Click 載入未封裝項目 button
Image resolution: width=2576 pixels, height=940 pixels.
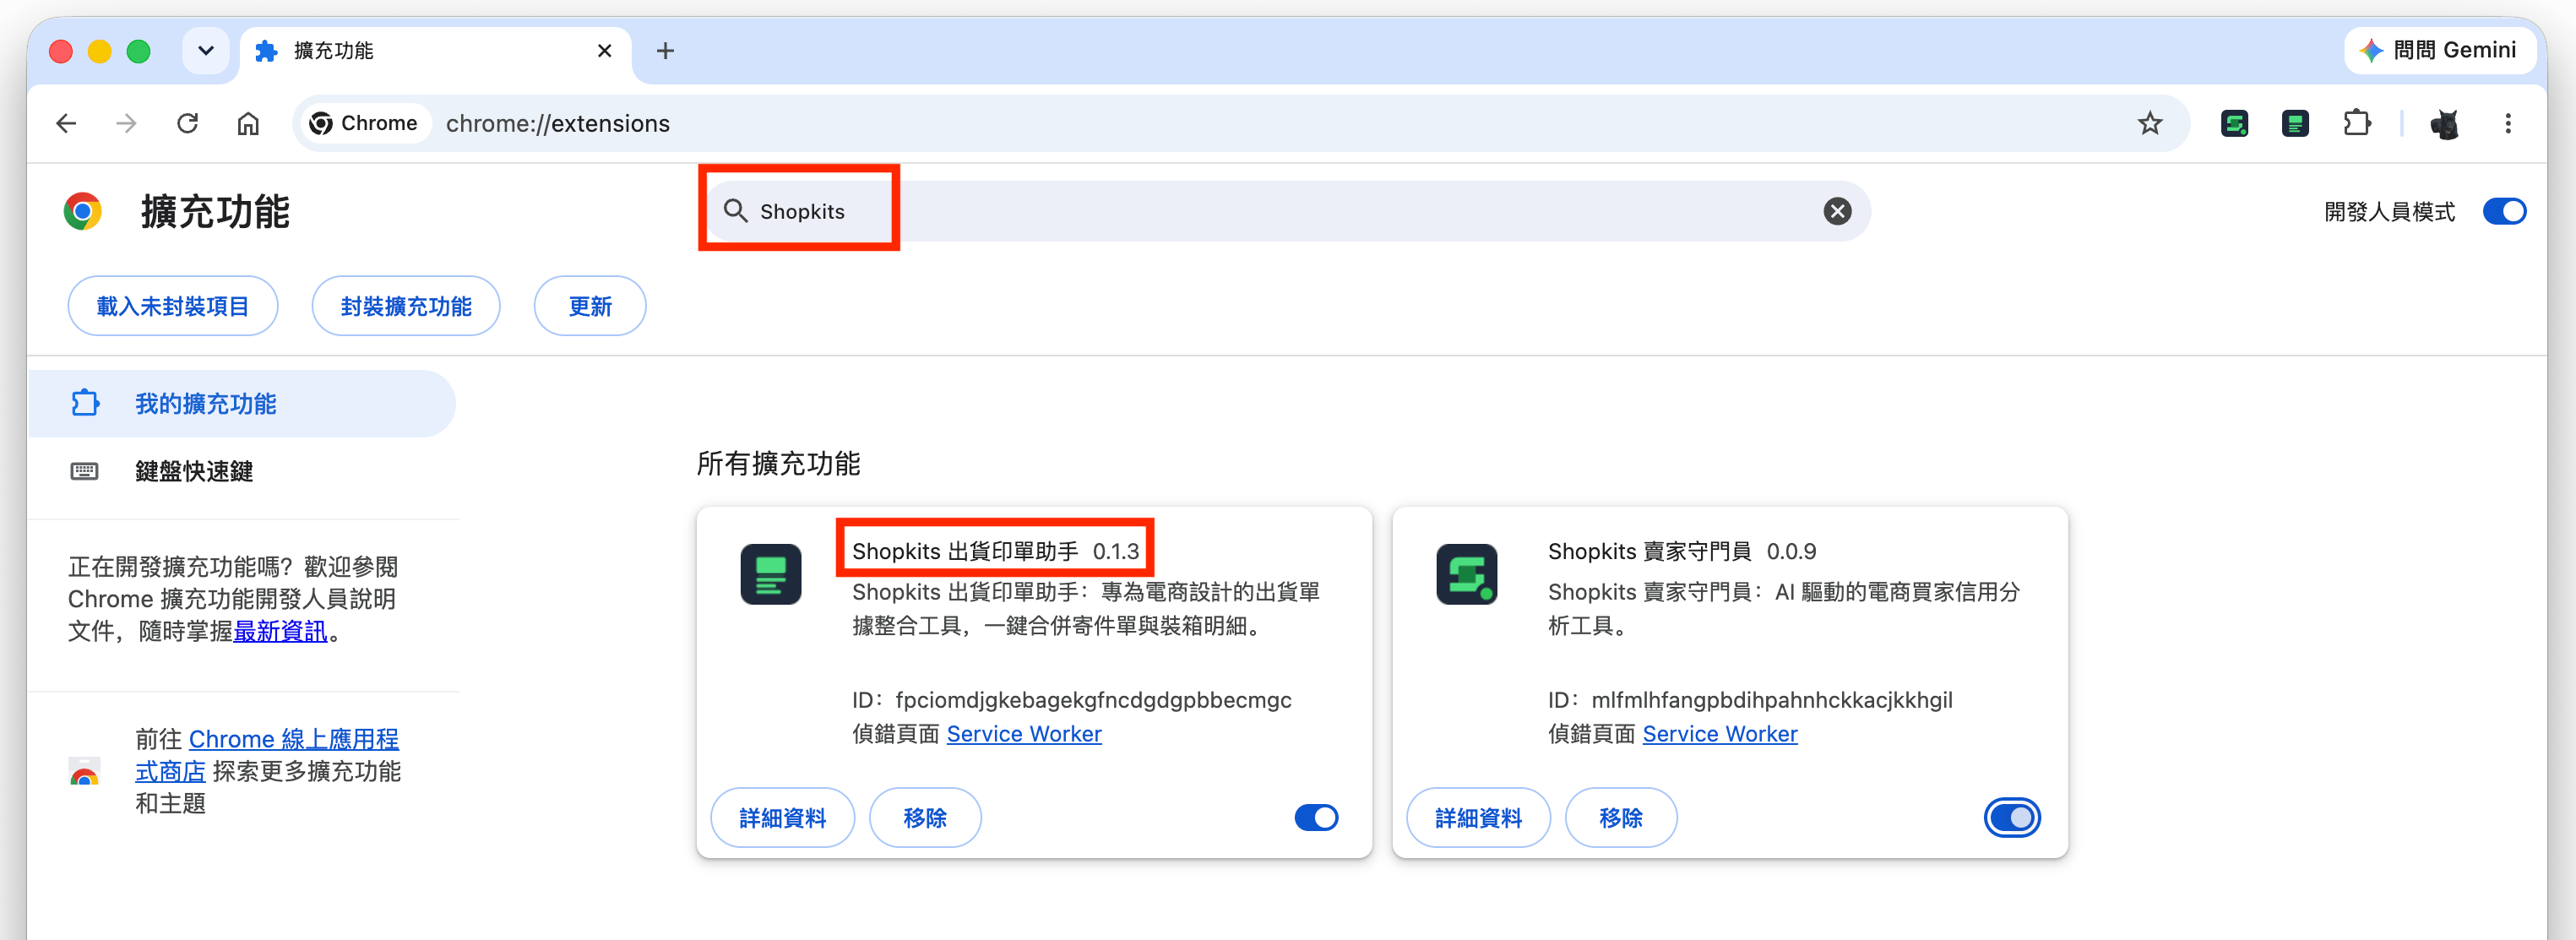tap(173, 306)
